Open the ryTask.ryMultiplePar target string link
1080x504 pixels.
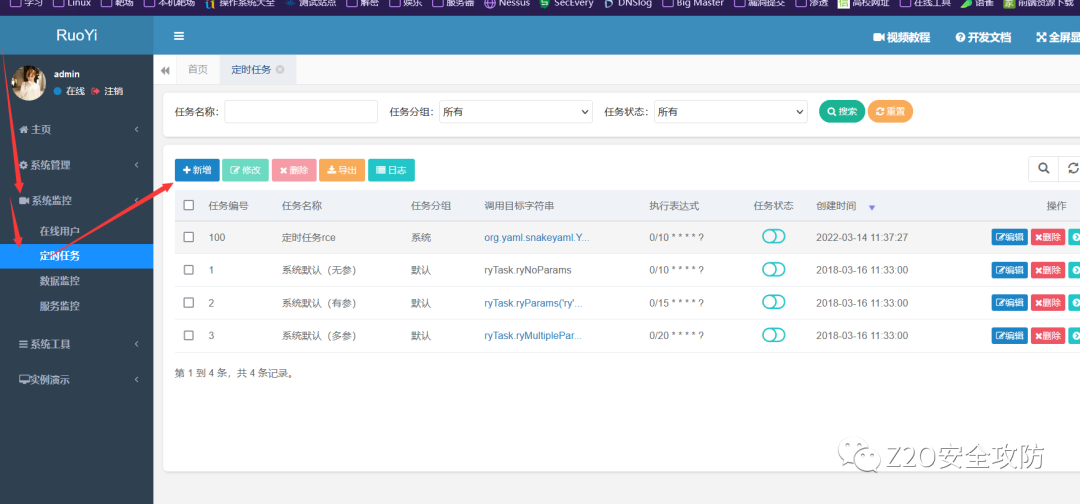[532, 336]
